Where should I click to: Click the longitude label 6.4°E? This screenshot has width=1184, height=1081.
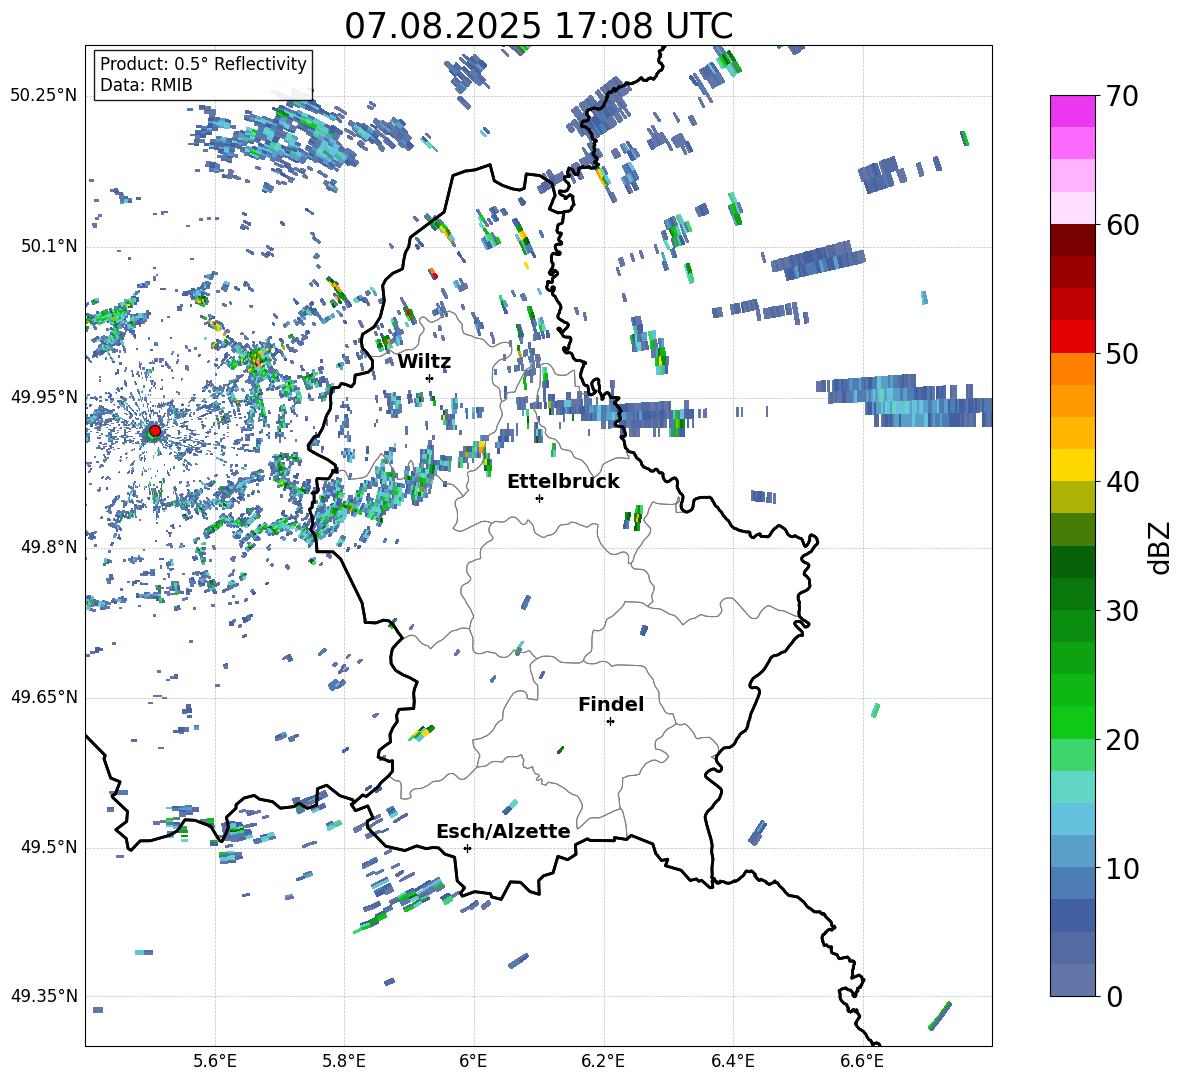732,1061
